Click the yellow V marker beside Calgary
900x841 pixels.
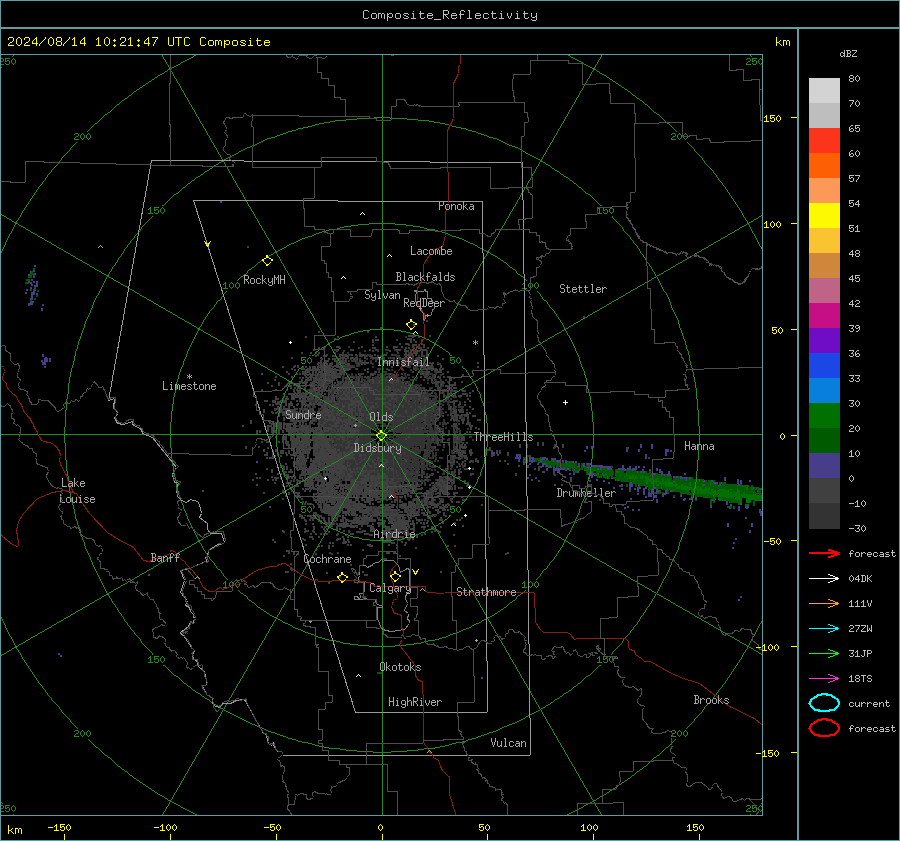(x=416, y=572)
